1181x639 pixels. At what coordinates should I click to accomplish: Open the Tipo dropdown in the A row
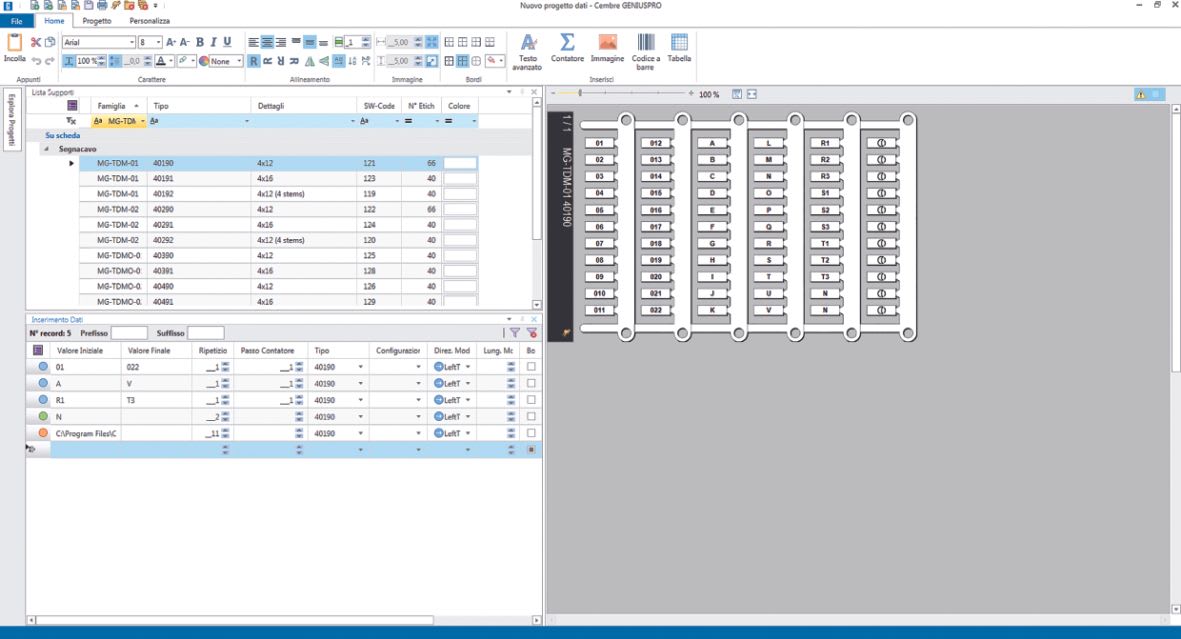pyautogui.click(x=362, y=383)
